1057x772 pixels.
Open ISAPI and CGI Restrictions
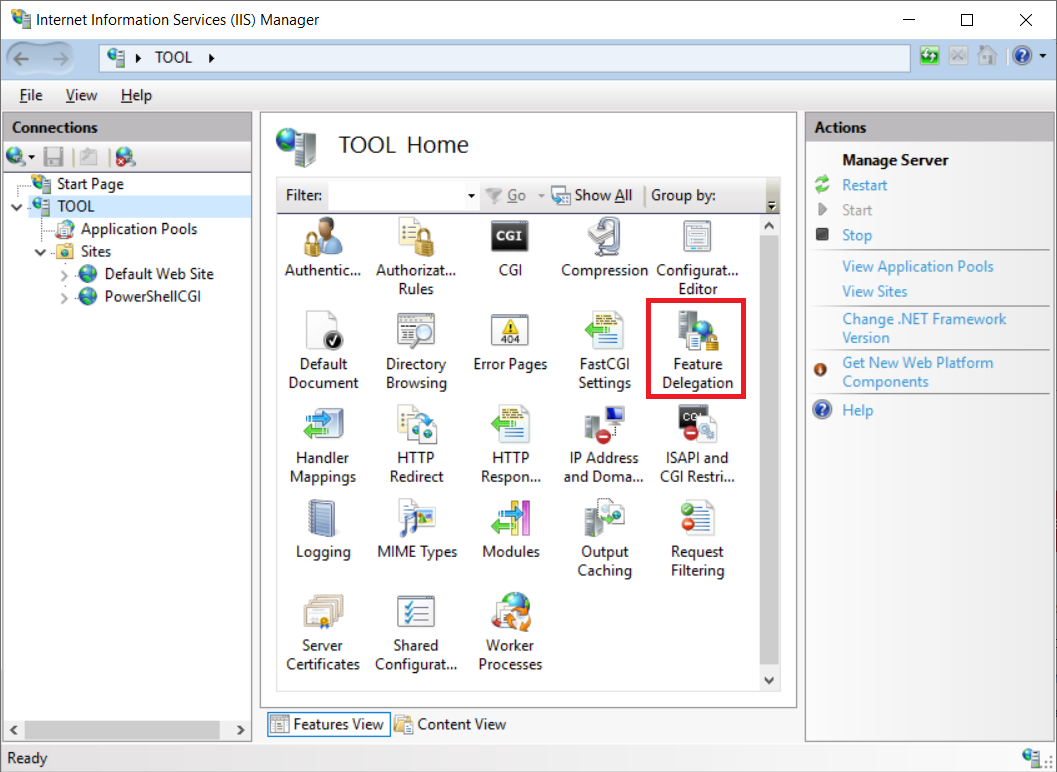click(697, 444)
